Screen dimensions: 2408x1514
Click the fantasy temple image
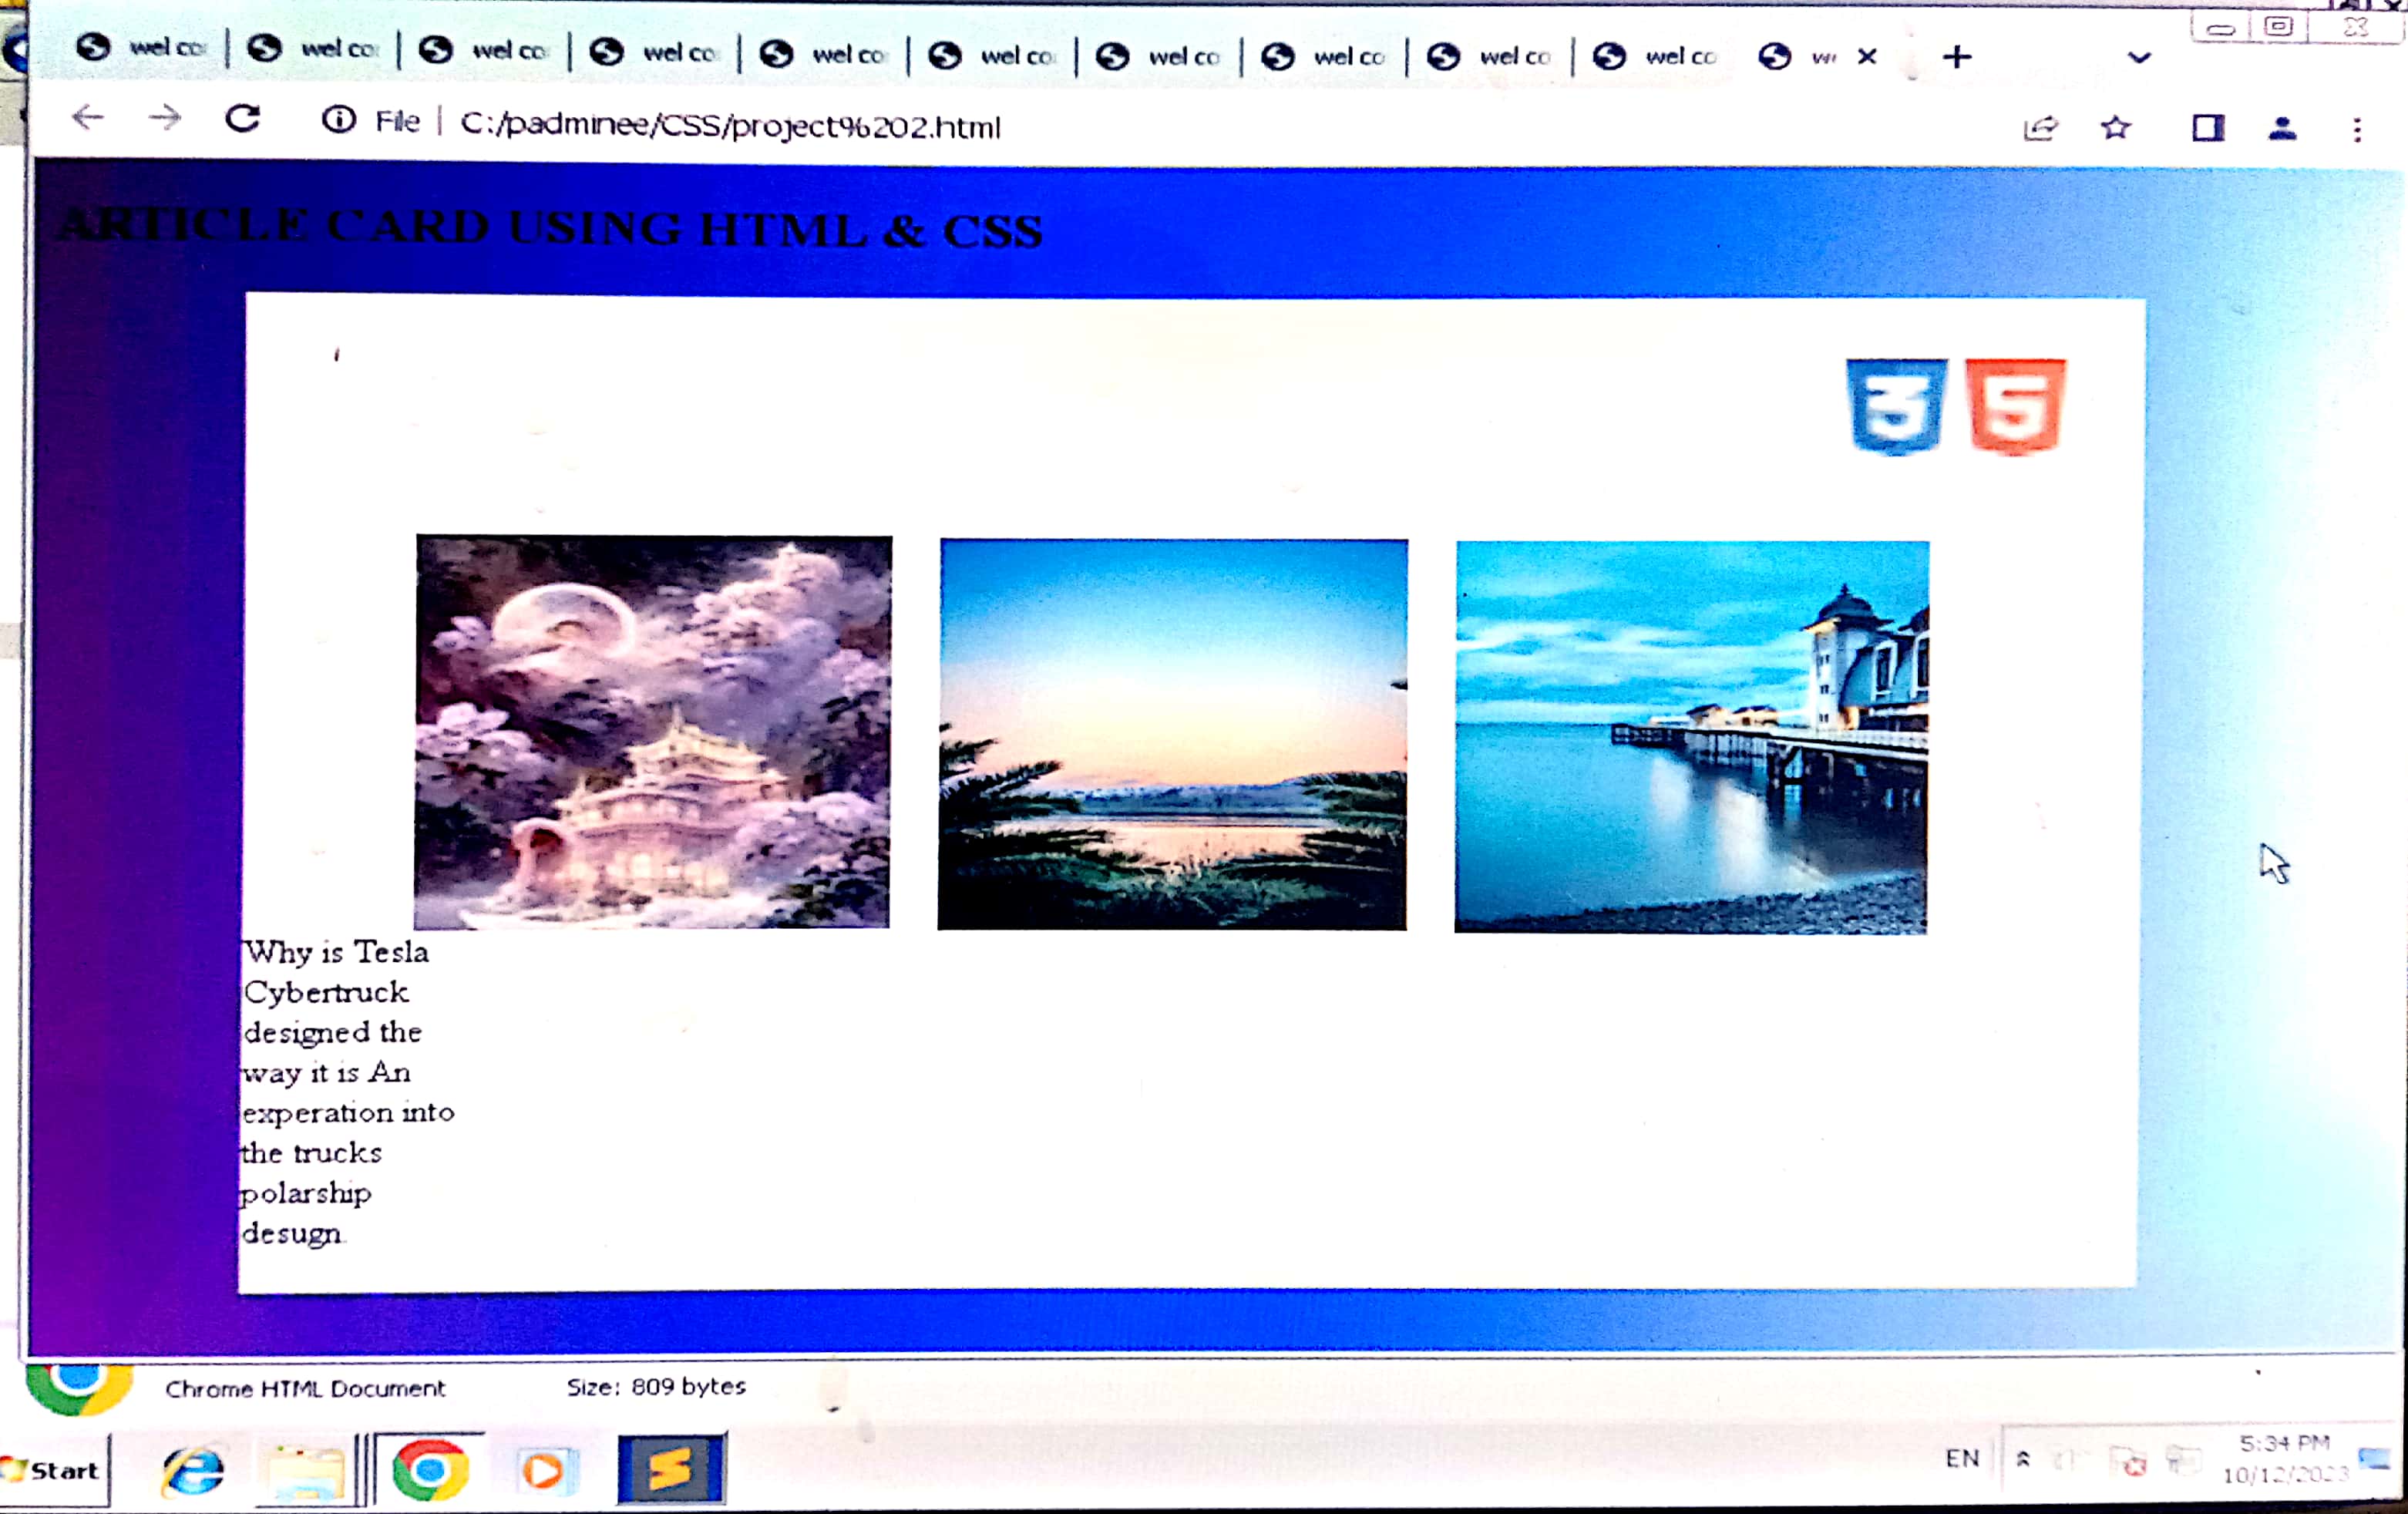652,732
